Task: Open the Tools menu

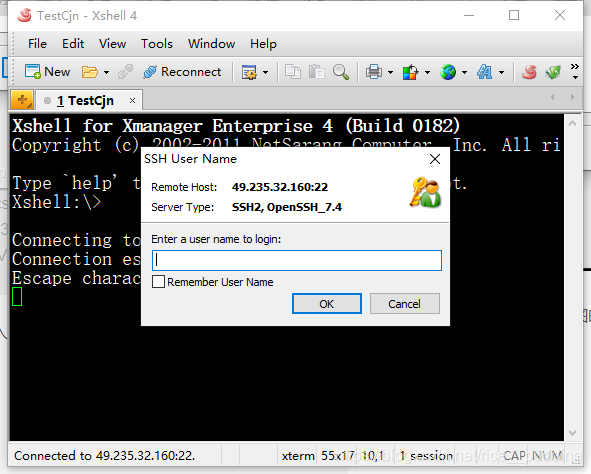Action: (157, 44)
